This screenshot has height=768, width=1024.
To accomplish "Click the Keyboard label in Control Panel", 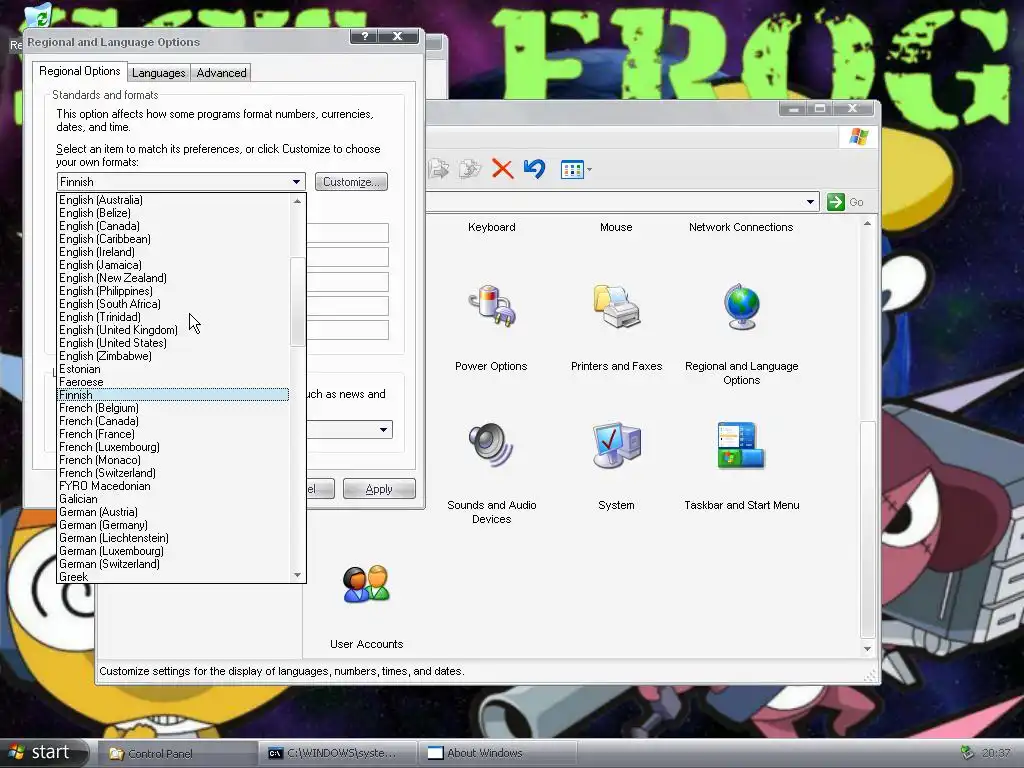I will (x=492, y=227).
